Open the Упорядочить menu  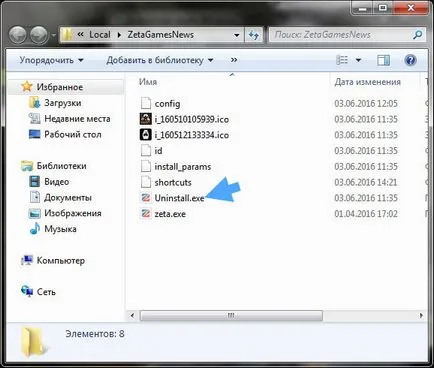tap(51, 60)
